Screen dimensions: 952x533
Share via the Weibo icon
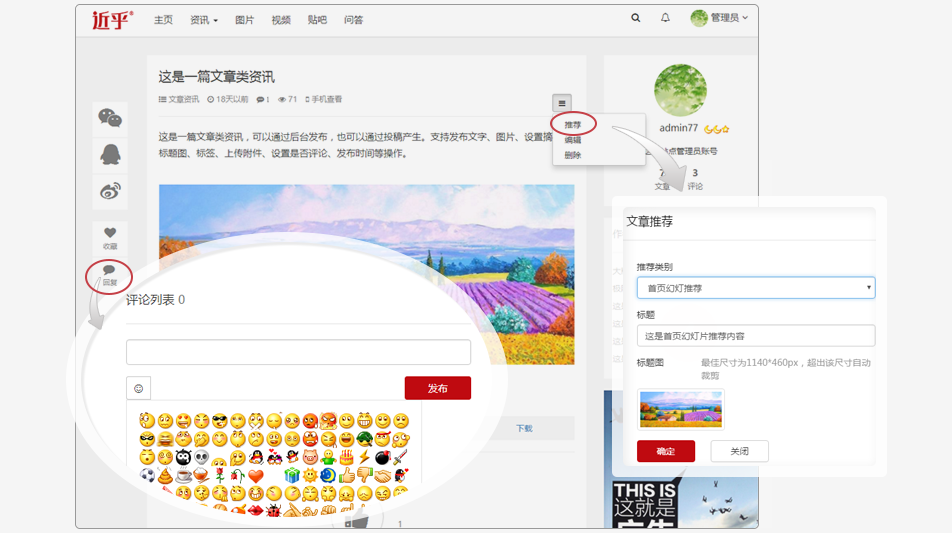110,191
